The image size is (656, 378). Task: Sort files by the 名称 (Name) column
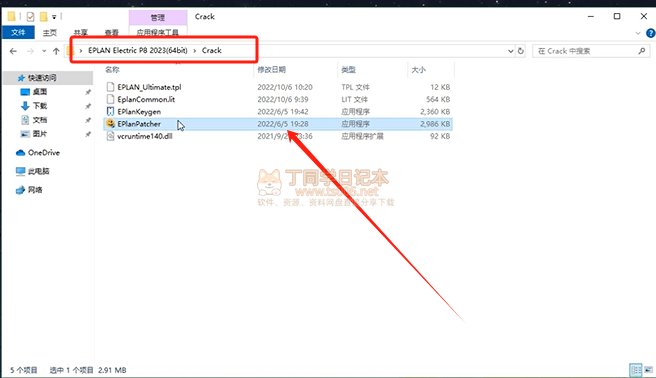(x=112, y=69)
